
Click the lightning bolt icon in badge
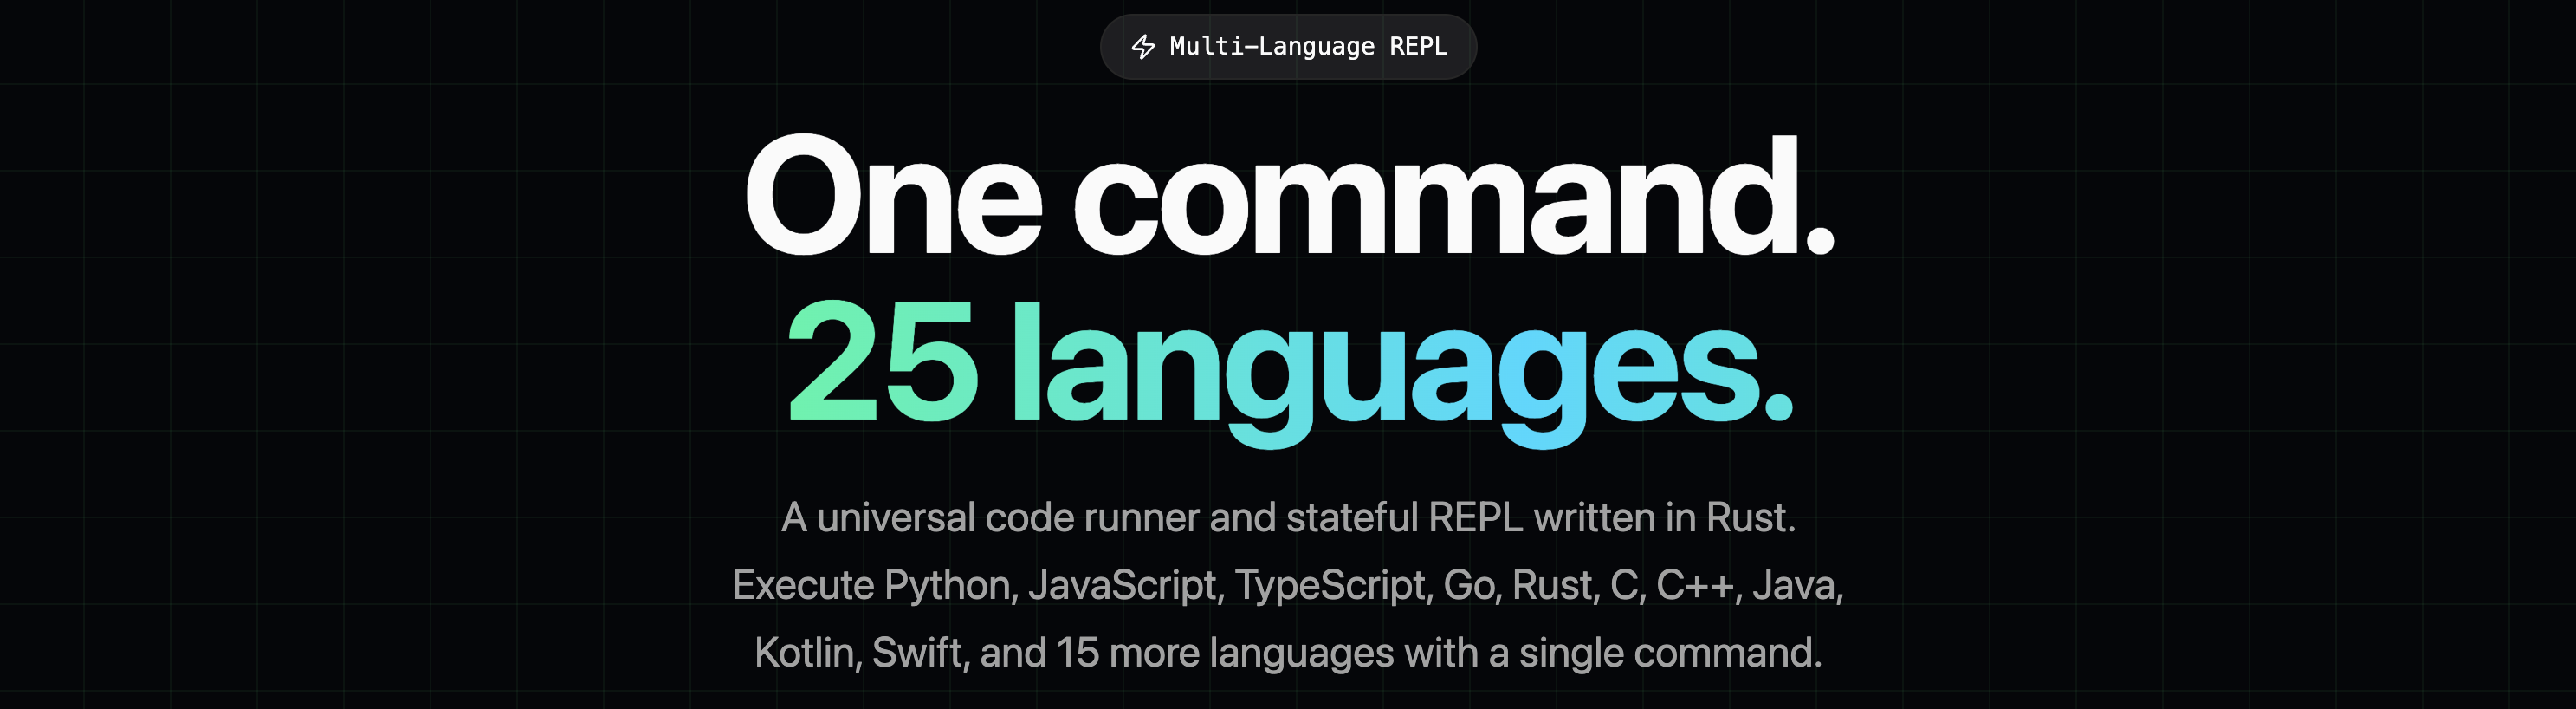1143,47
